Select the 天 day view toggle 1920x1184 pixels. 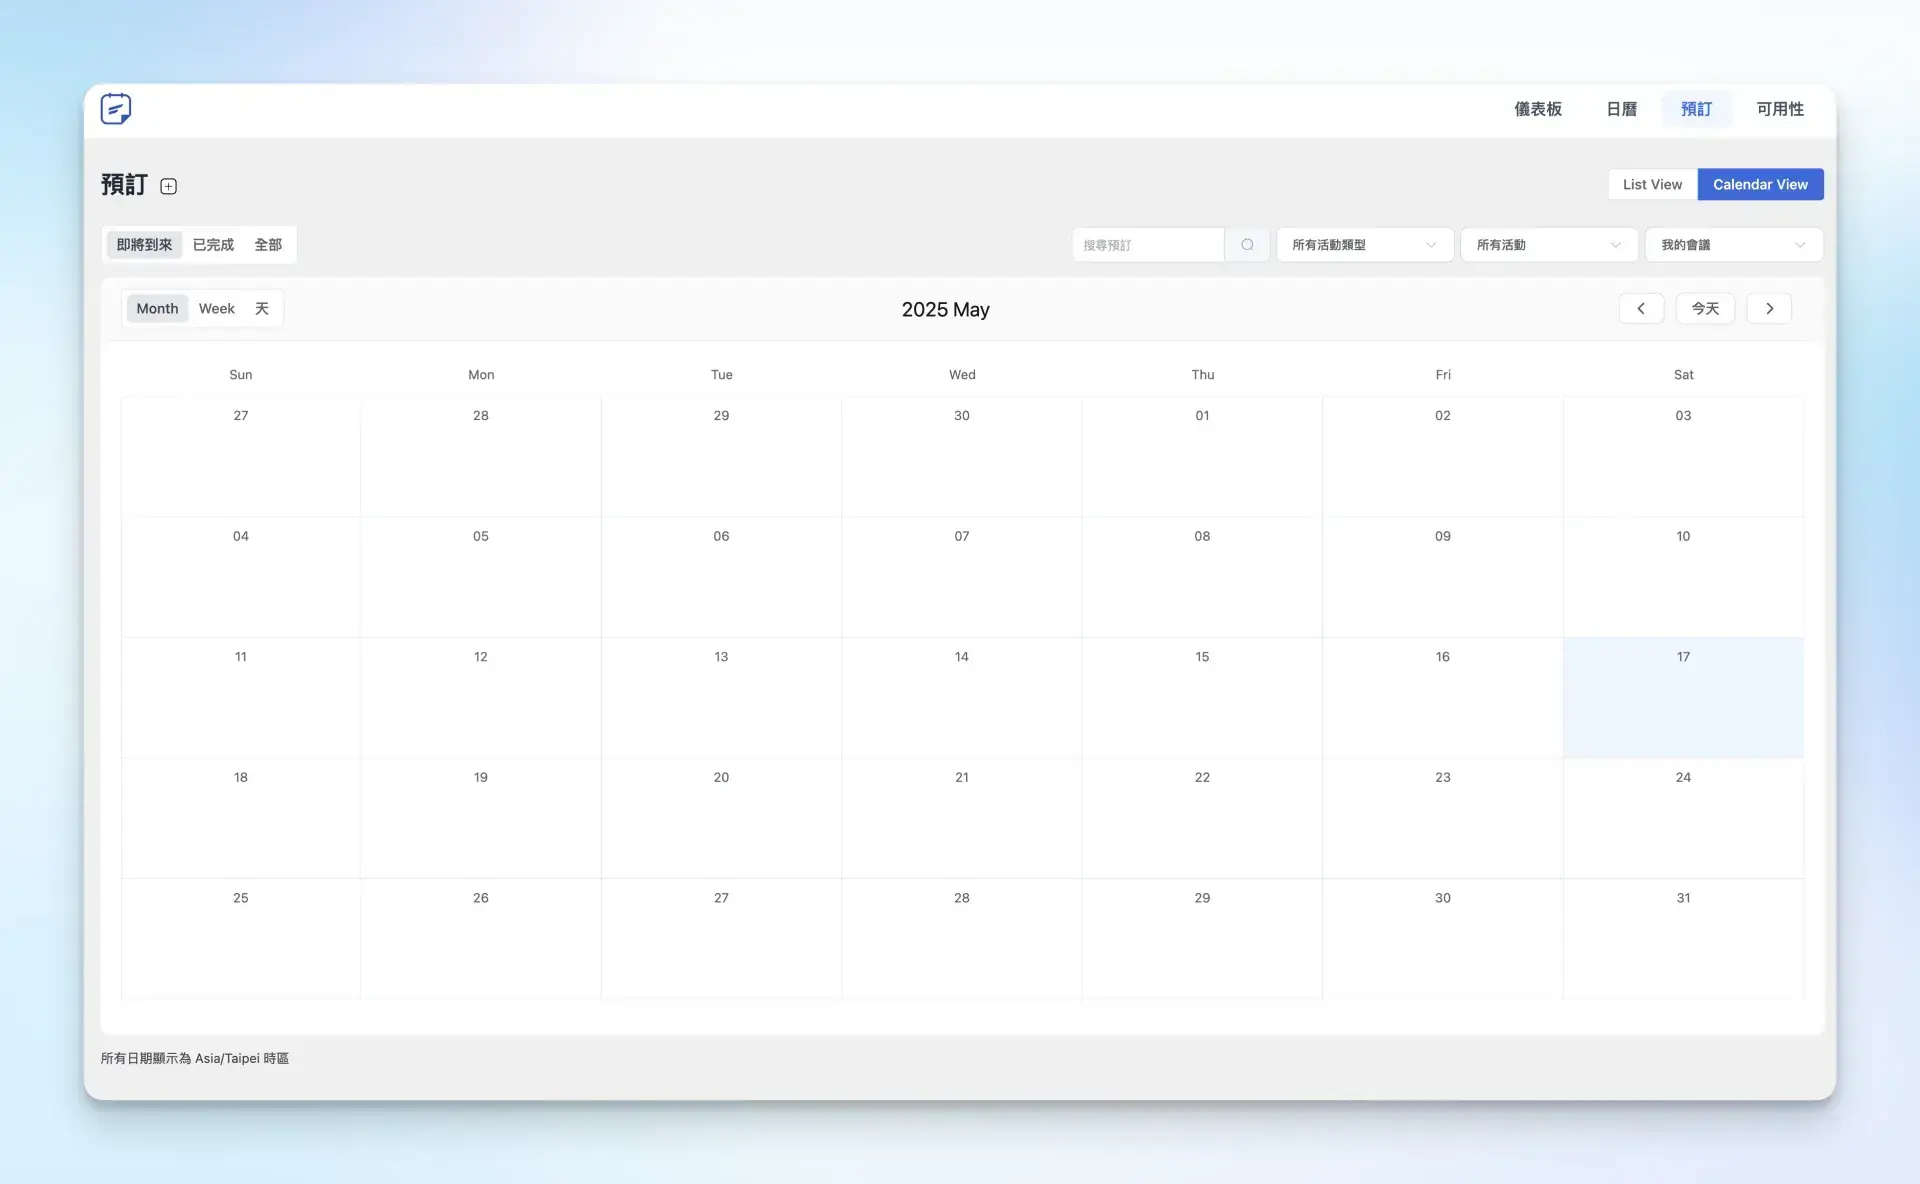click(x=262, y=308)
